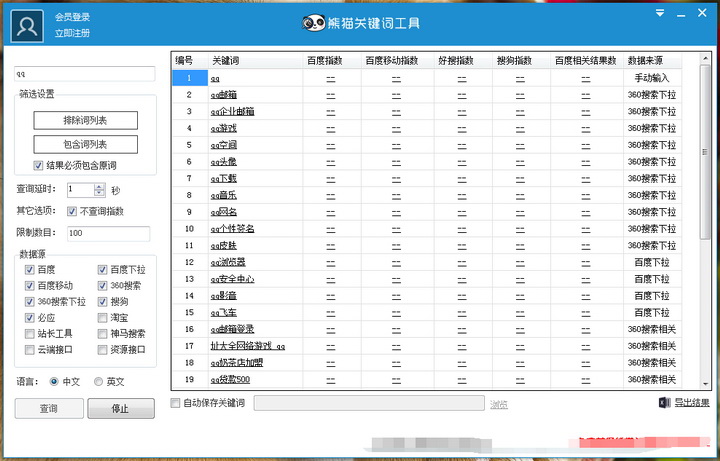Viewport: 720px width, 461px height.
Task: Select 中文 language radio button
Action: pyautogui.click(x=54, y=382)
